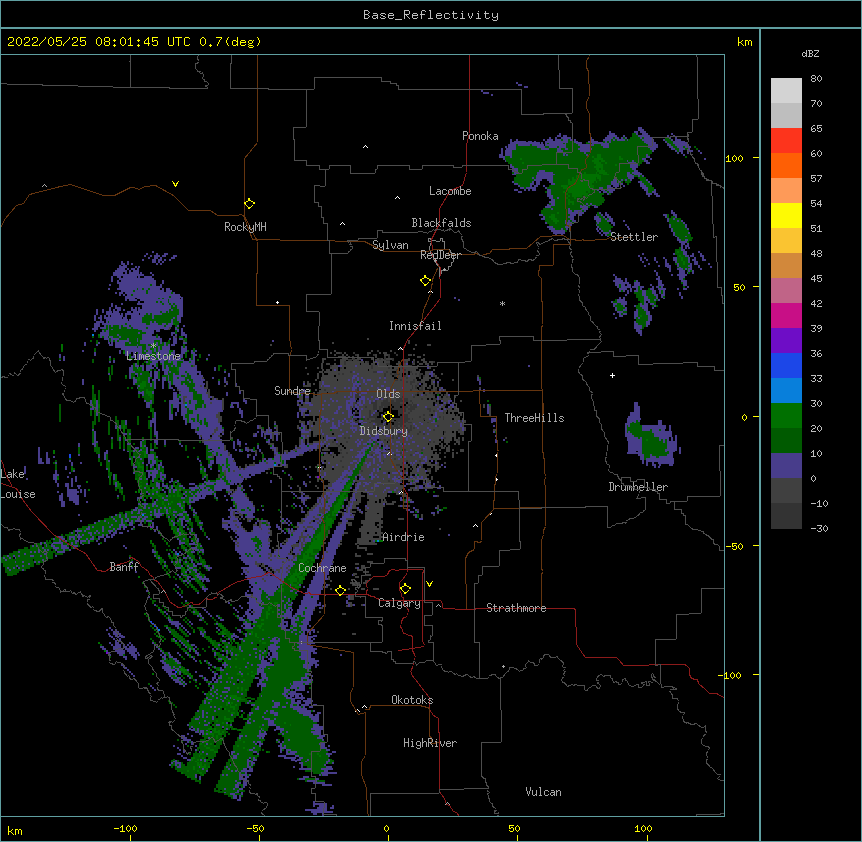Image resolution: width=862 pixels, height=842 pixels.
Task: Click the RockyMH label
Action: [x=245, y=226]
